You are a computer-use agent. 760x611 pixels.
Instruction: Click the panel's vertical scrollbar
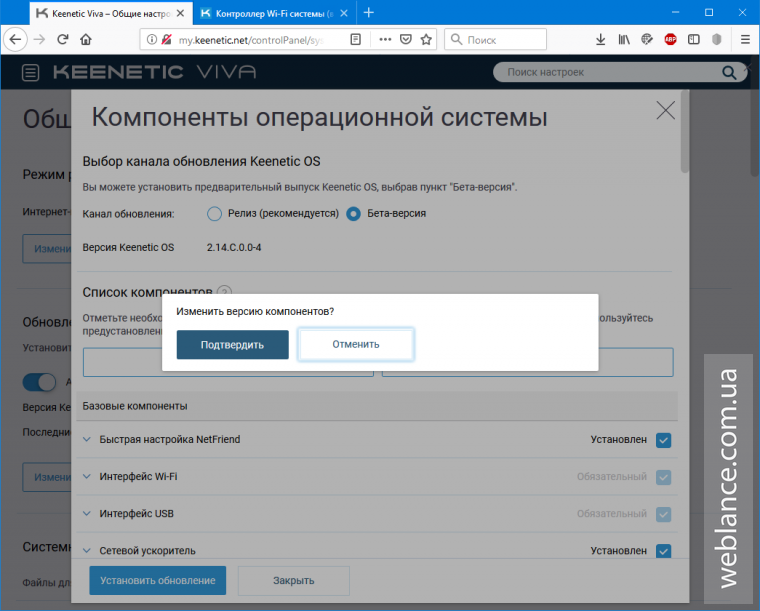click(684, 131)
